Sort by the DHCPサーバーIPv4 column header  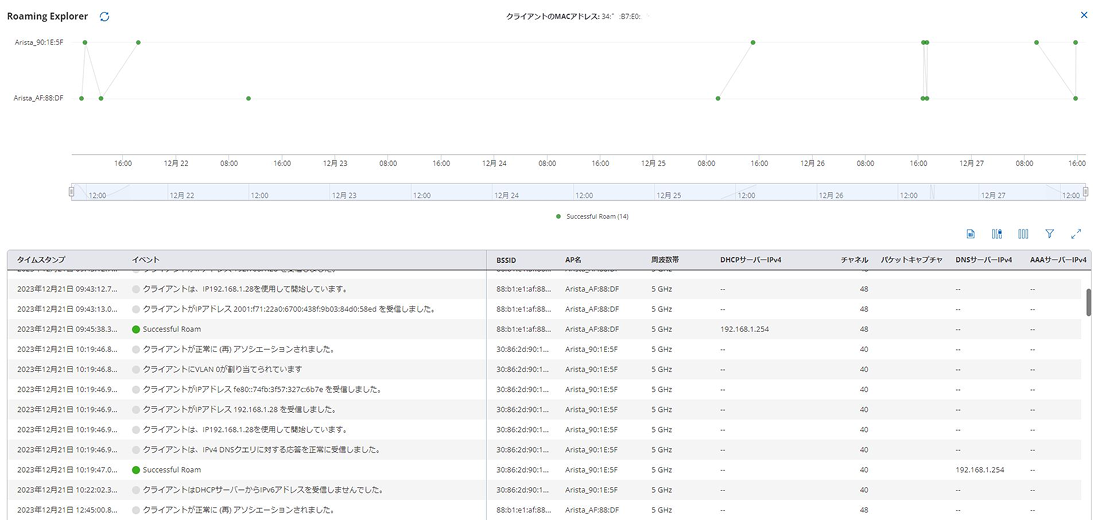(751, 260)
